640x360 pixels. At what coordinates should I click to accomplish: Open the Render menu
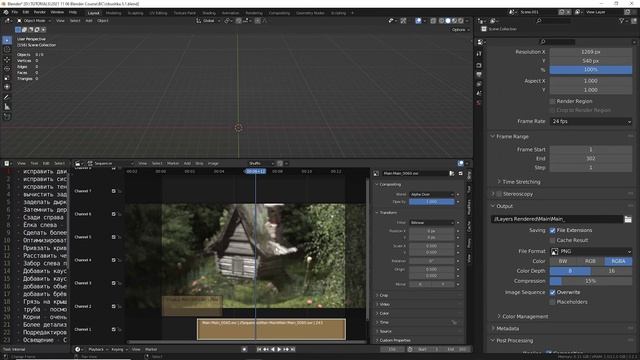pyautogui.click(x=40, y=12)
